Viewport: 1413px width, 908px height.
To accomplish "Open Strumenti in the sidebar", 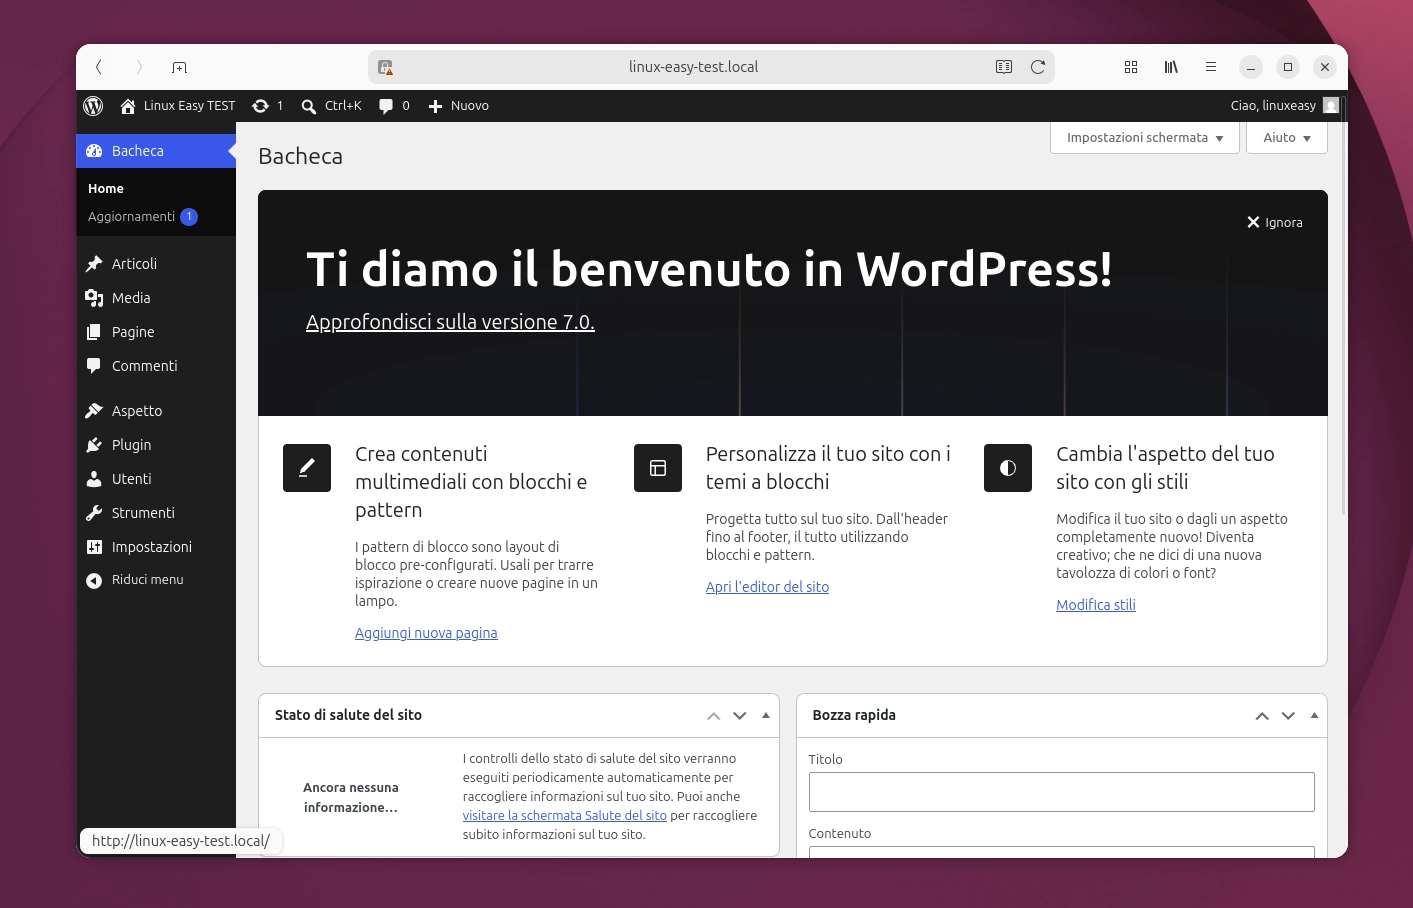I will pyautogui.click(x=156, y=513).
